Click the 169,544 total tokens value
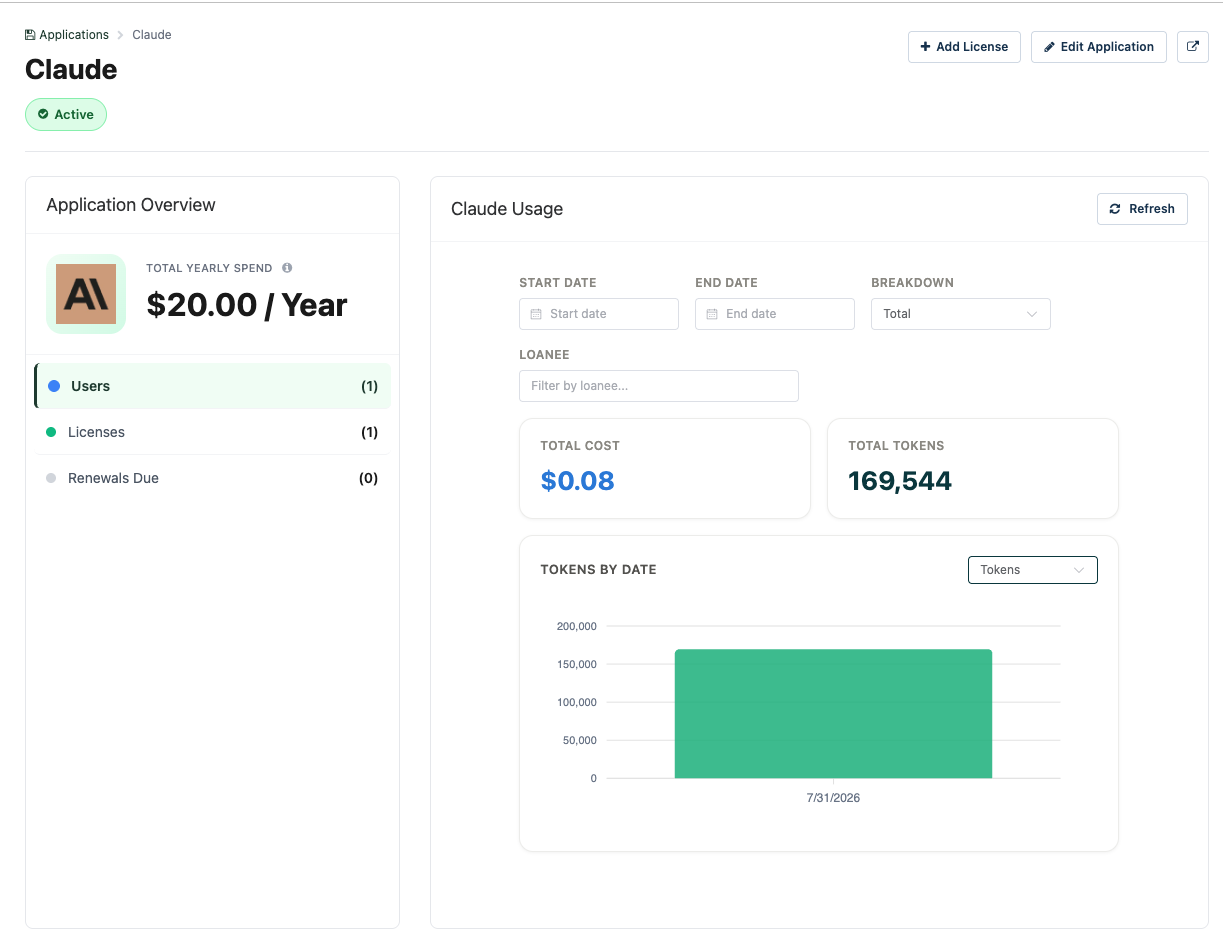Viewport: 1223px width, 944px height. click(900, 481)
